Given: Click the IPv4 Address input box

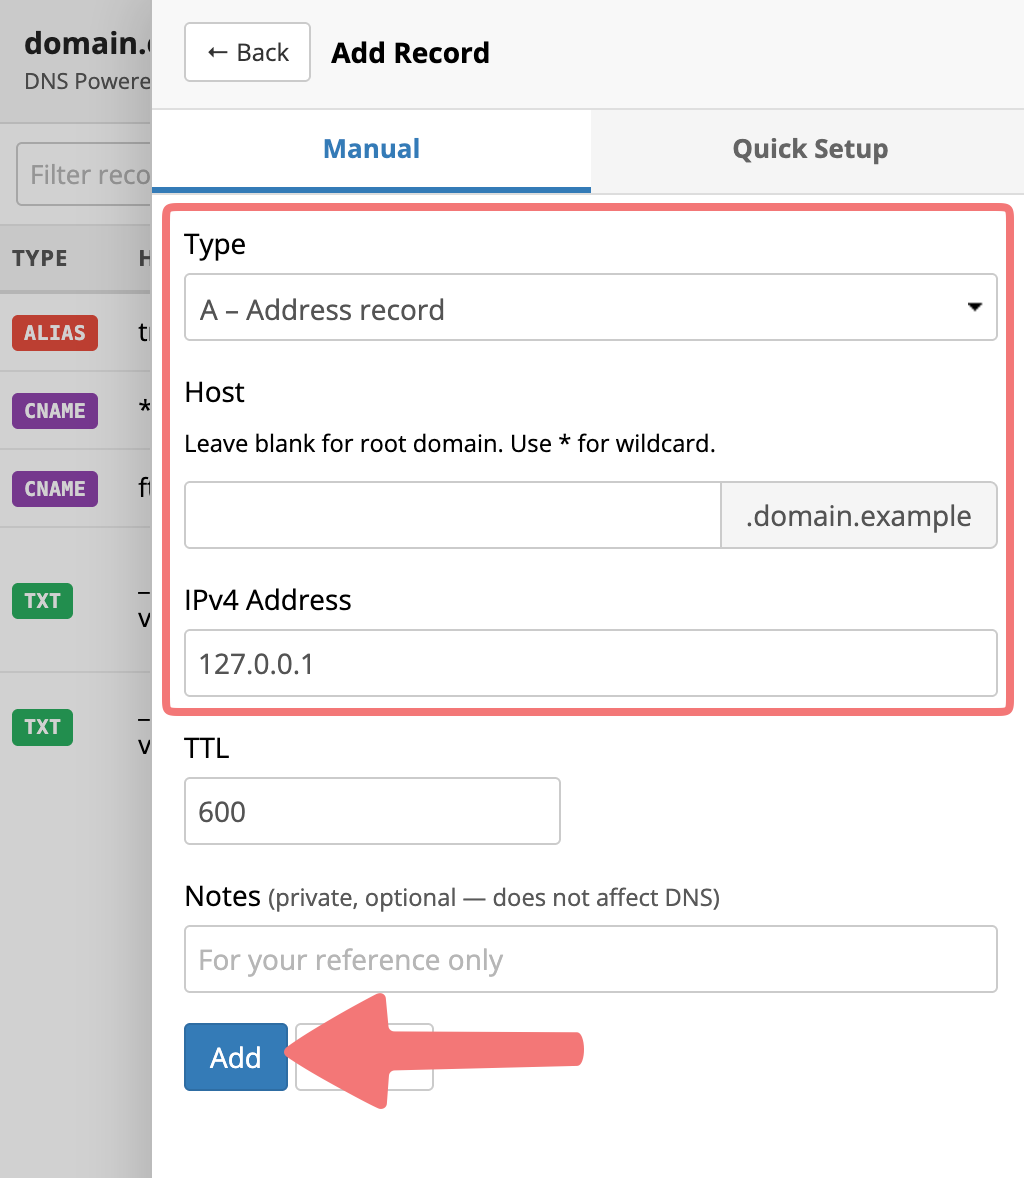Looking at the screenshot, I should click(x=590, y=663).
